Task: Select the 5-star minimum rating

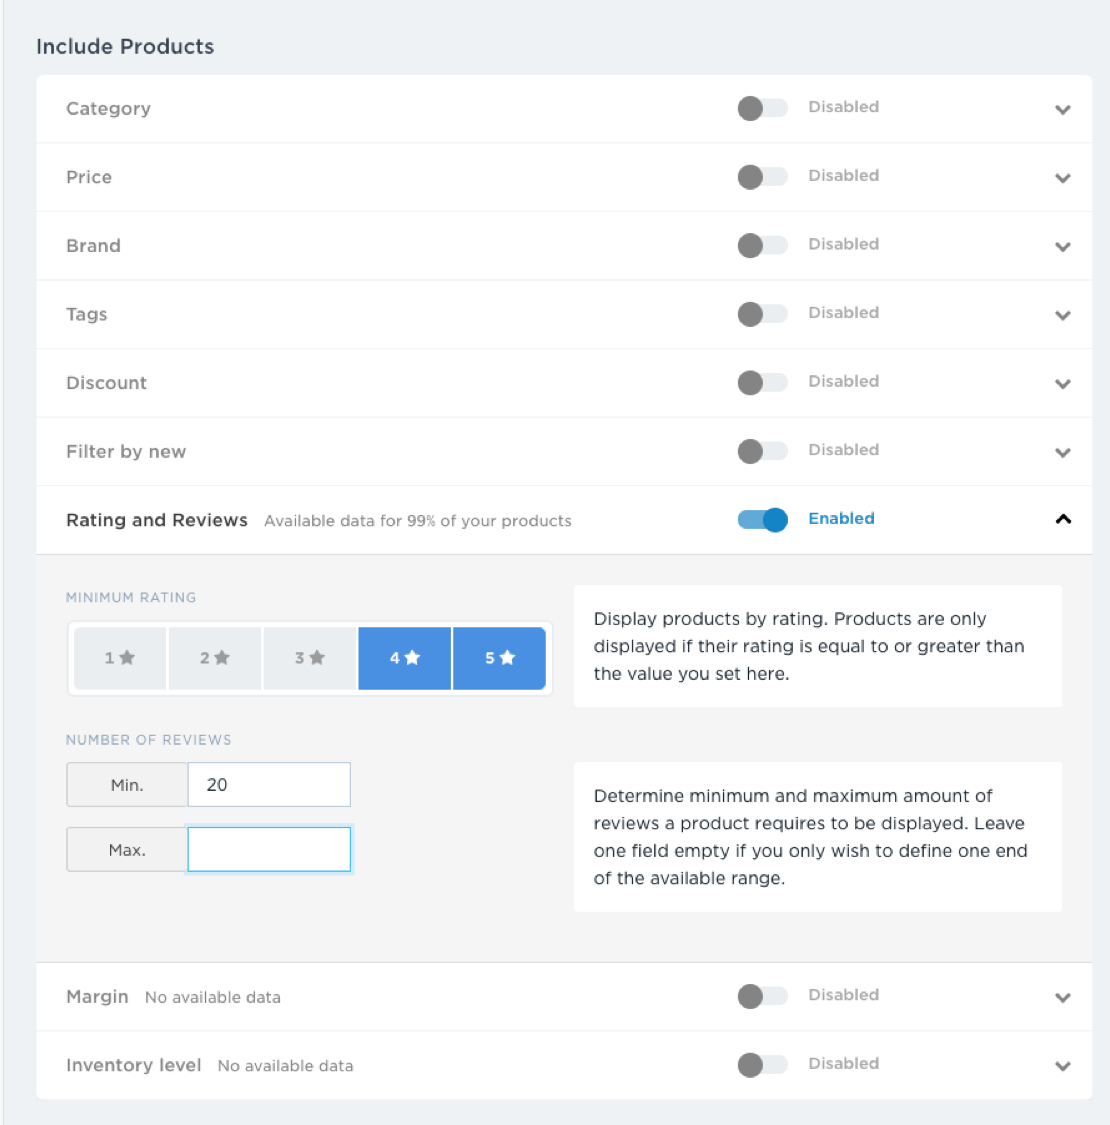Action: [499, 658]
